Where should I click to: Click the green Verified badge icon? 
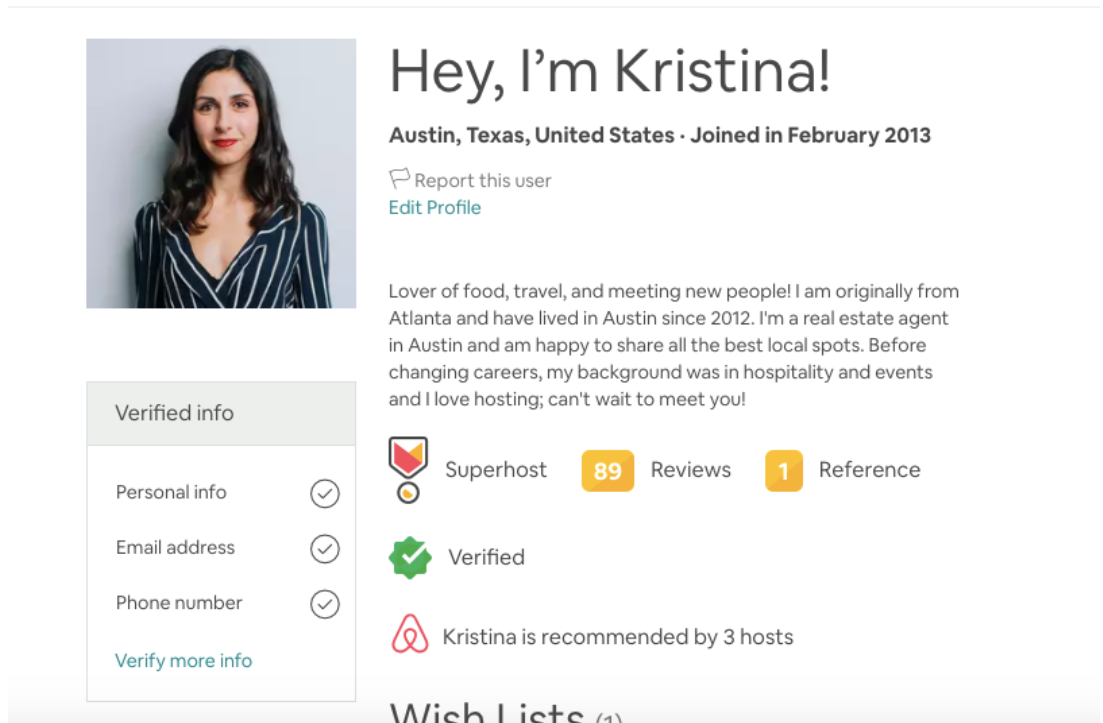(x=410, y=558)
